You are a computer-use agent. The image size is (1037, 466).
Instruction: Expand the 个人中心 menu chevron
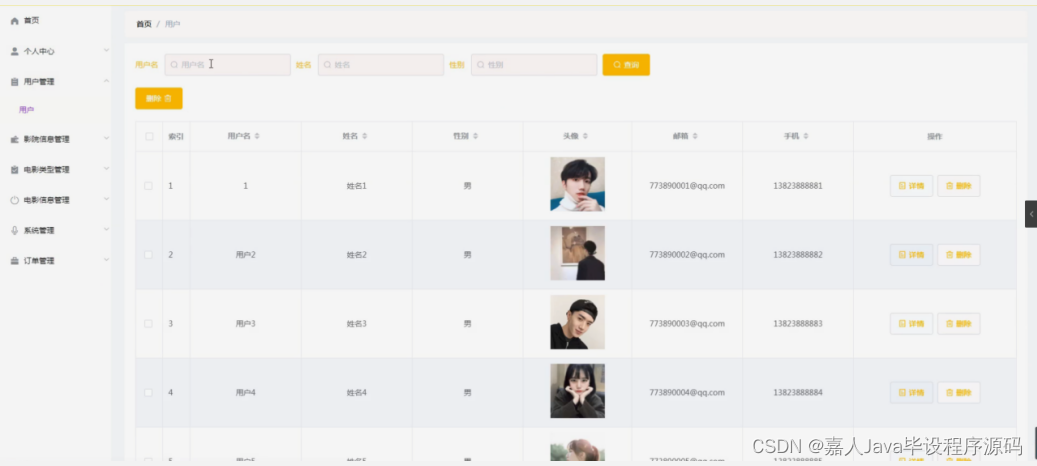pos(106,51)
